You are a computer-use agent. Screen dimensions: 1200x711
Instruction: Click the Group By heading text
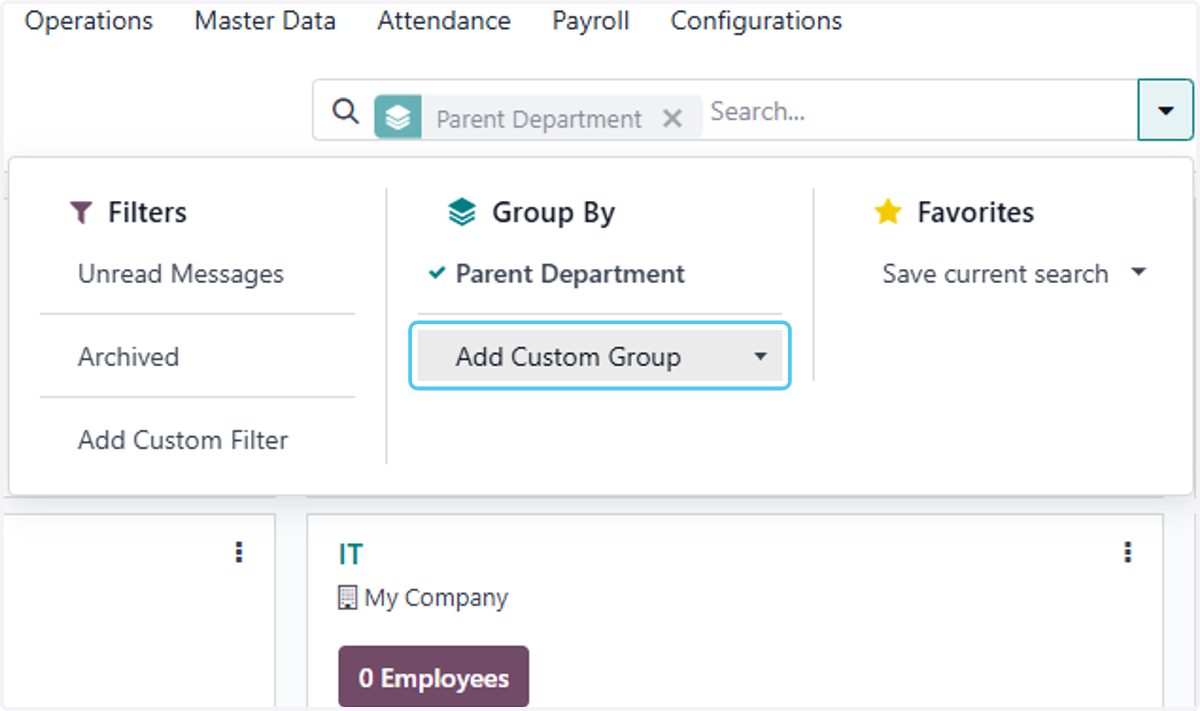pyautogui.click(x=553, y=212)
